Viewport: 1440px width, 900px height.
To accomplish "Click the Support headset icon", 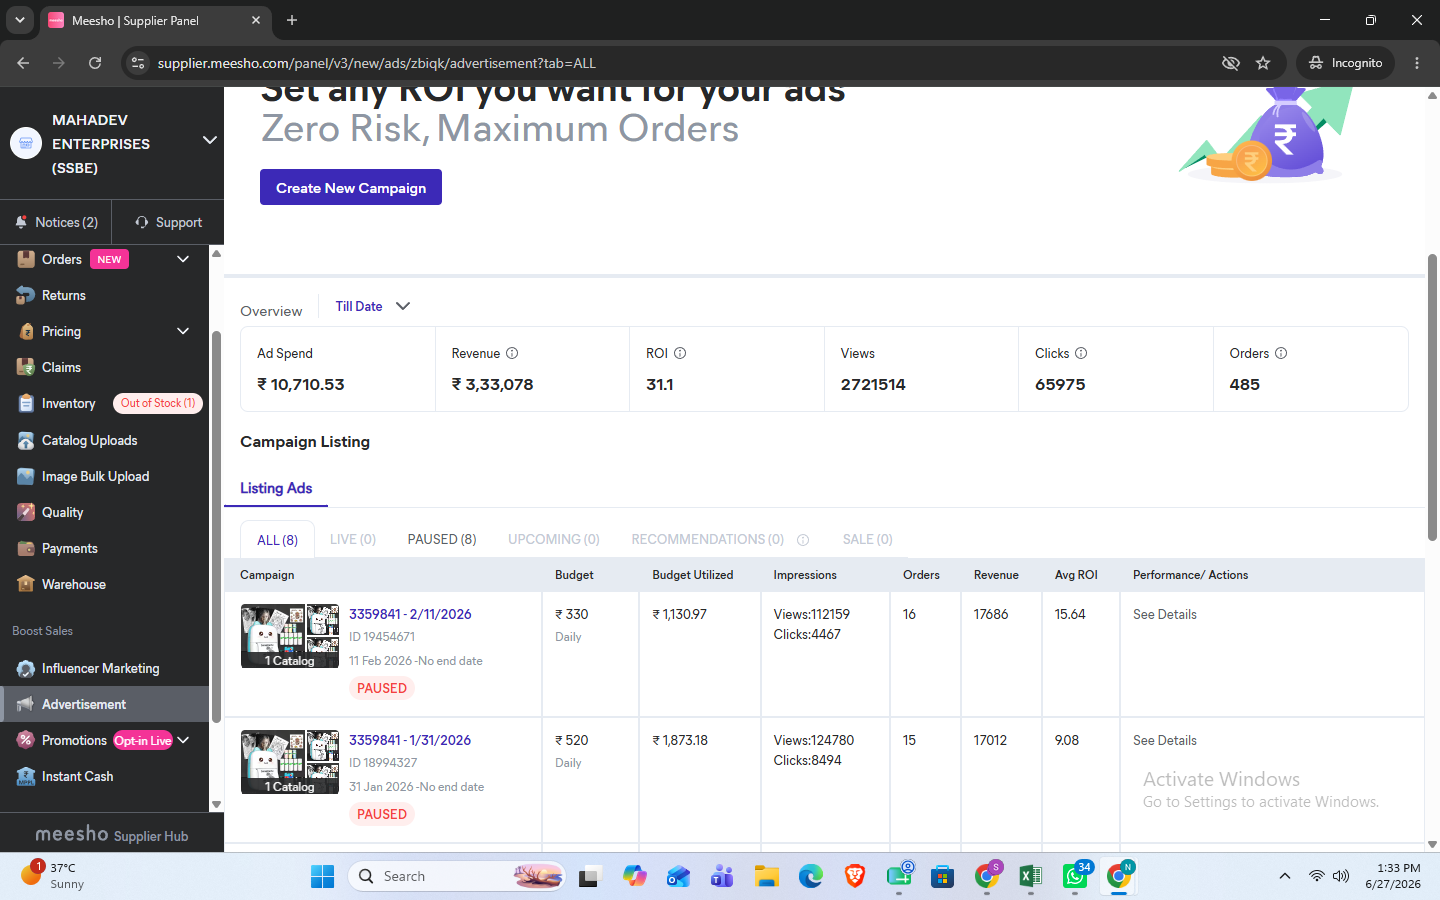I will pos(142,222).
